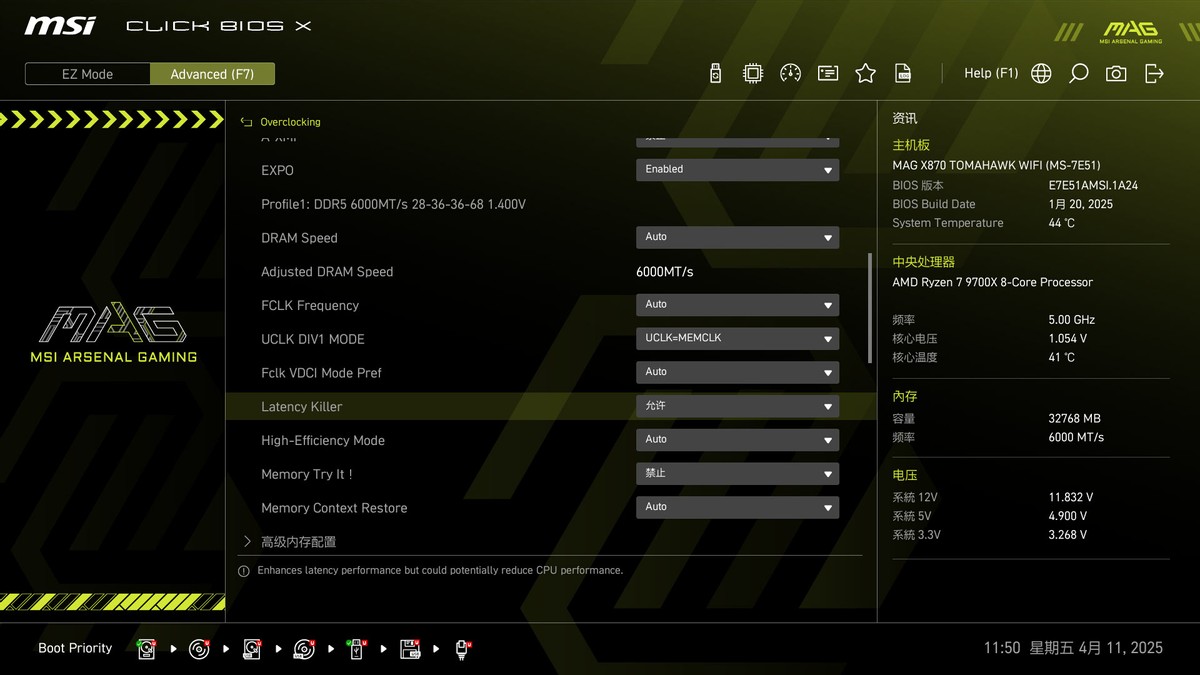The image size is (1200, 675).
Task: Open the Memory Try It ! dropdown
Action: click(737, 473)
